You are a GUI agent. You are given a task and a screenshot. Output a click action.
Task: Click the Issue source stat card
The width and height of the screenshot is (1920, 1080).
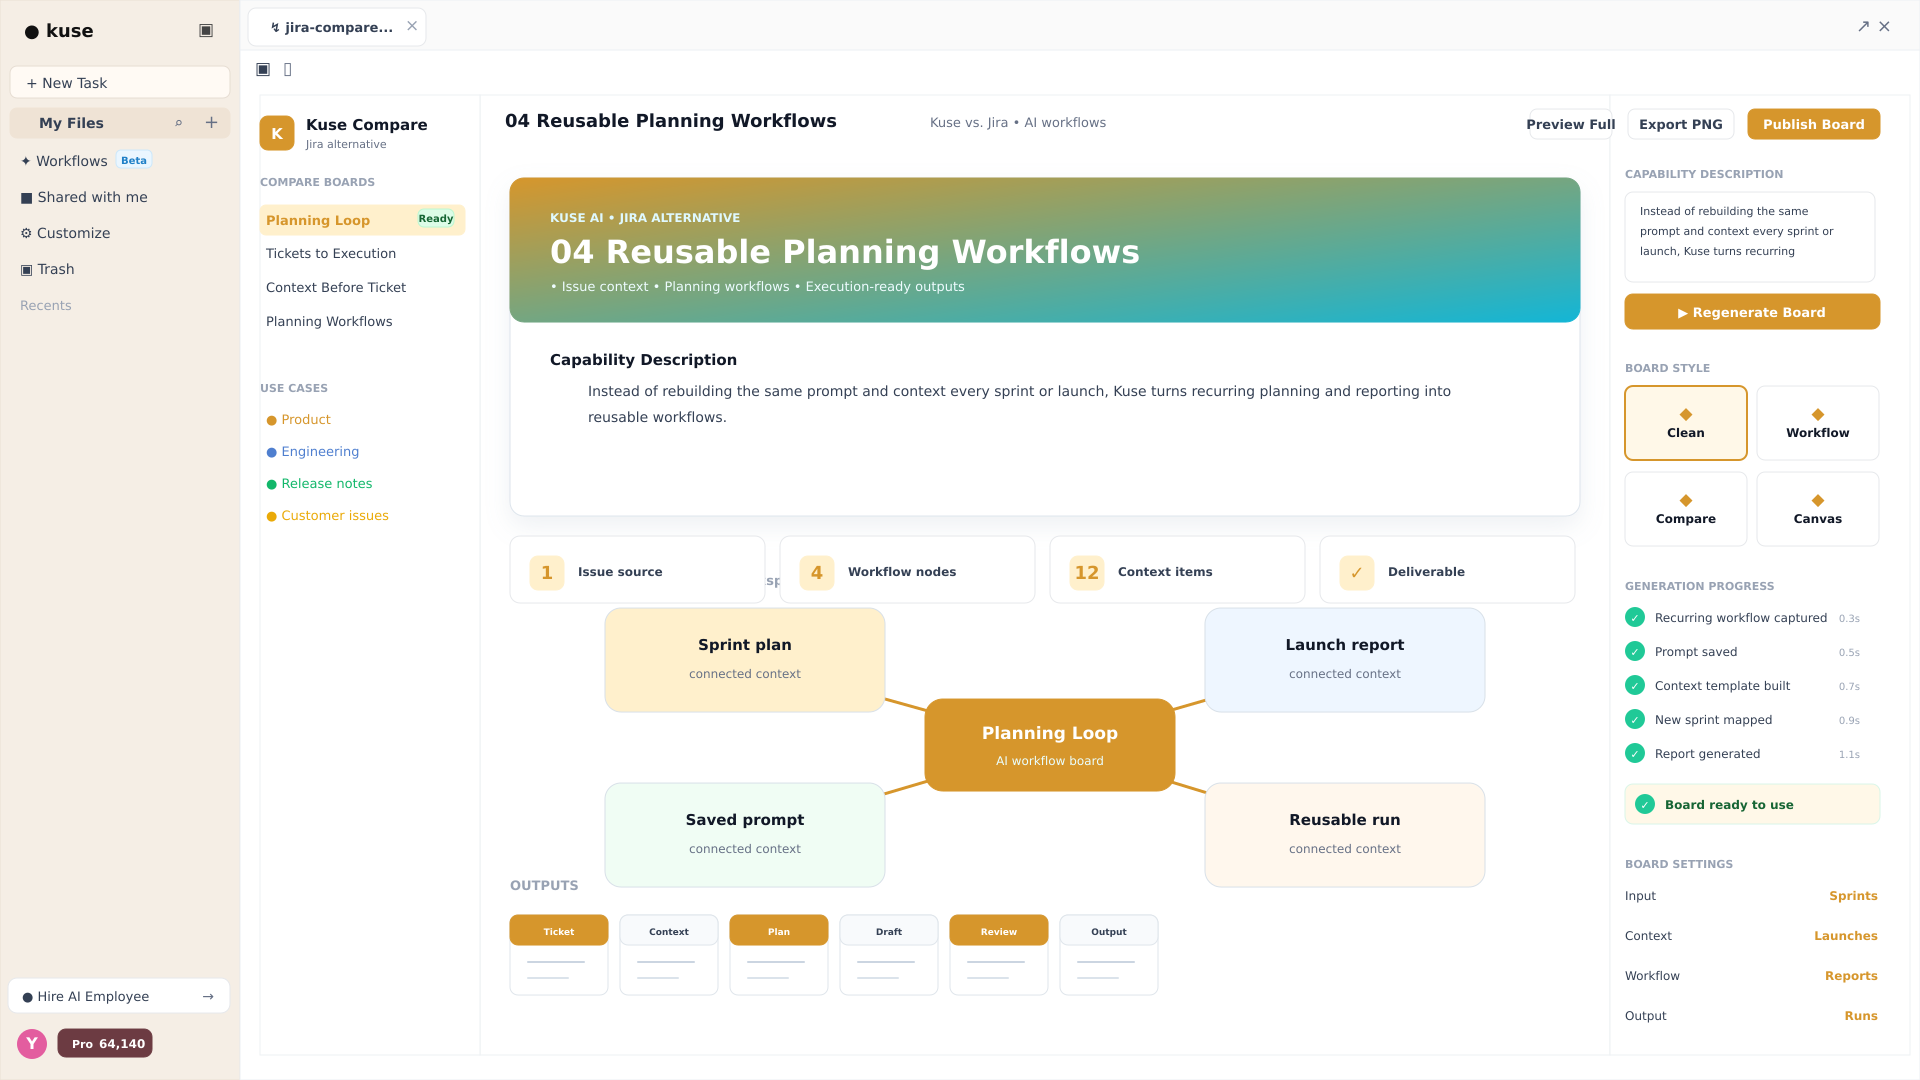tap(637, 570)
